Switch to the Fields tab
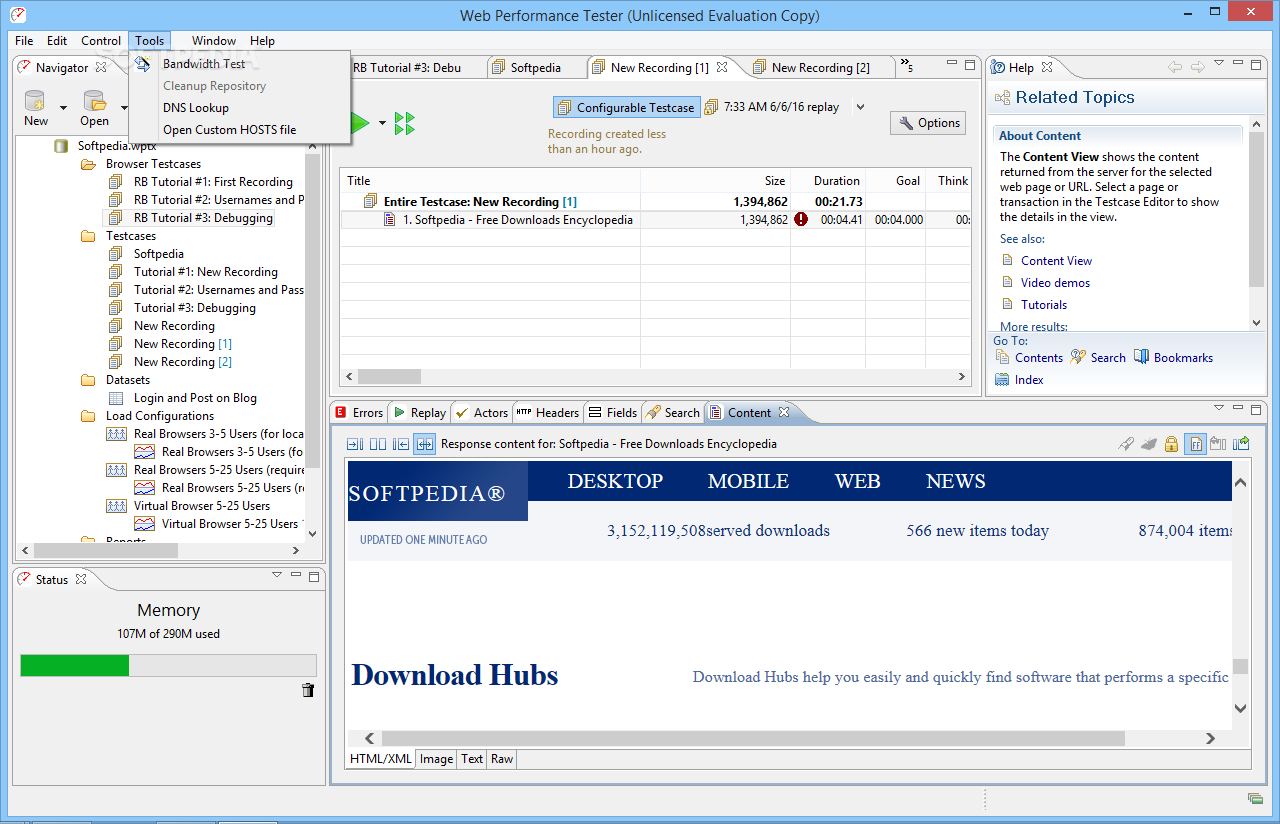Screen dimensions: 1280x824 click(612, 412)
